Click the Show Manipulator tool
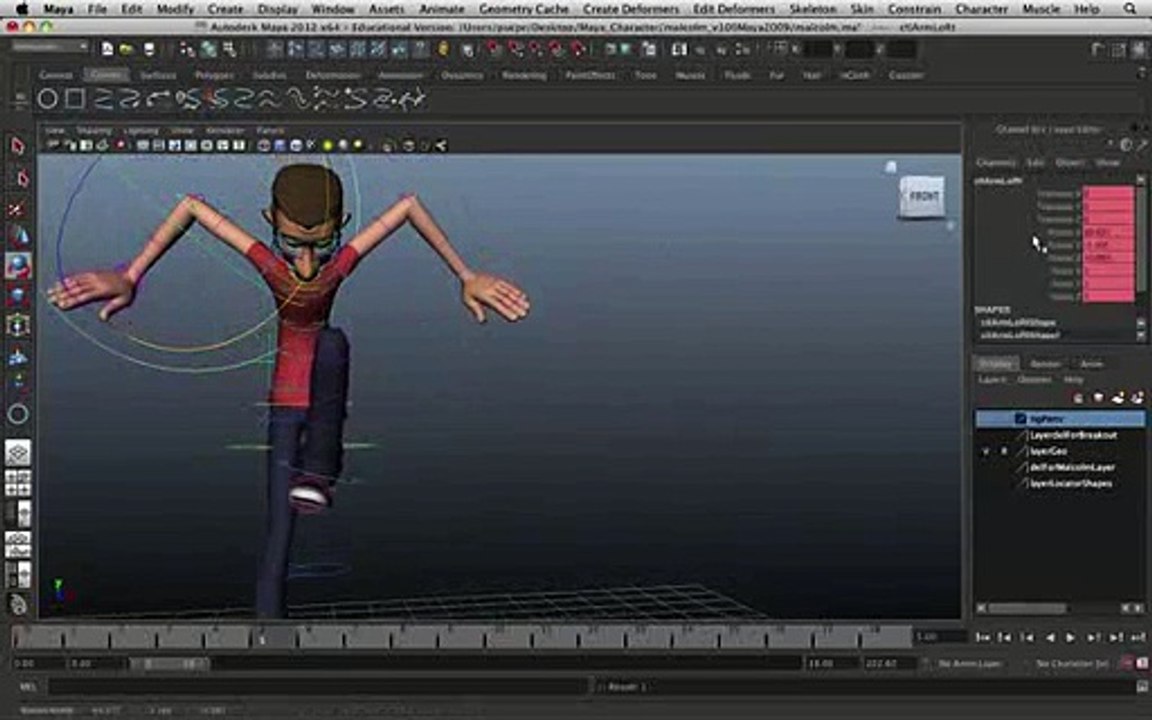Image resolution: width=1152 pixels, height=720 pixels. [x=18, y=383]
